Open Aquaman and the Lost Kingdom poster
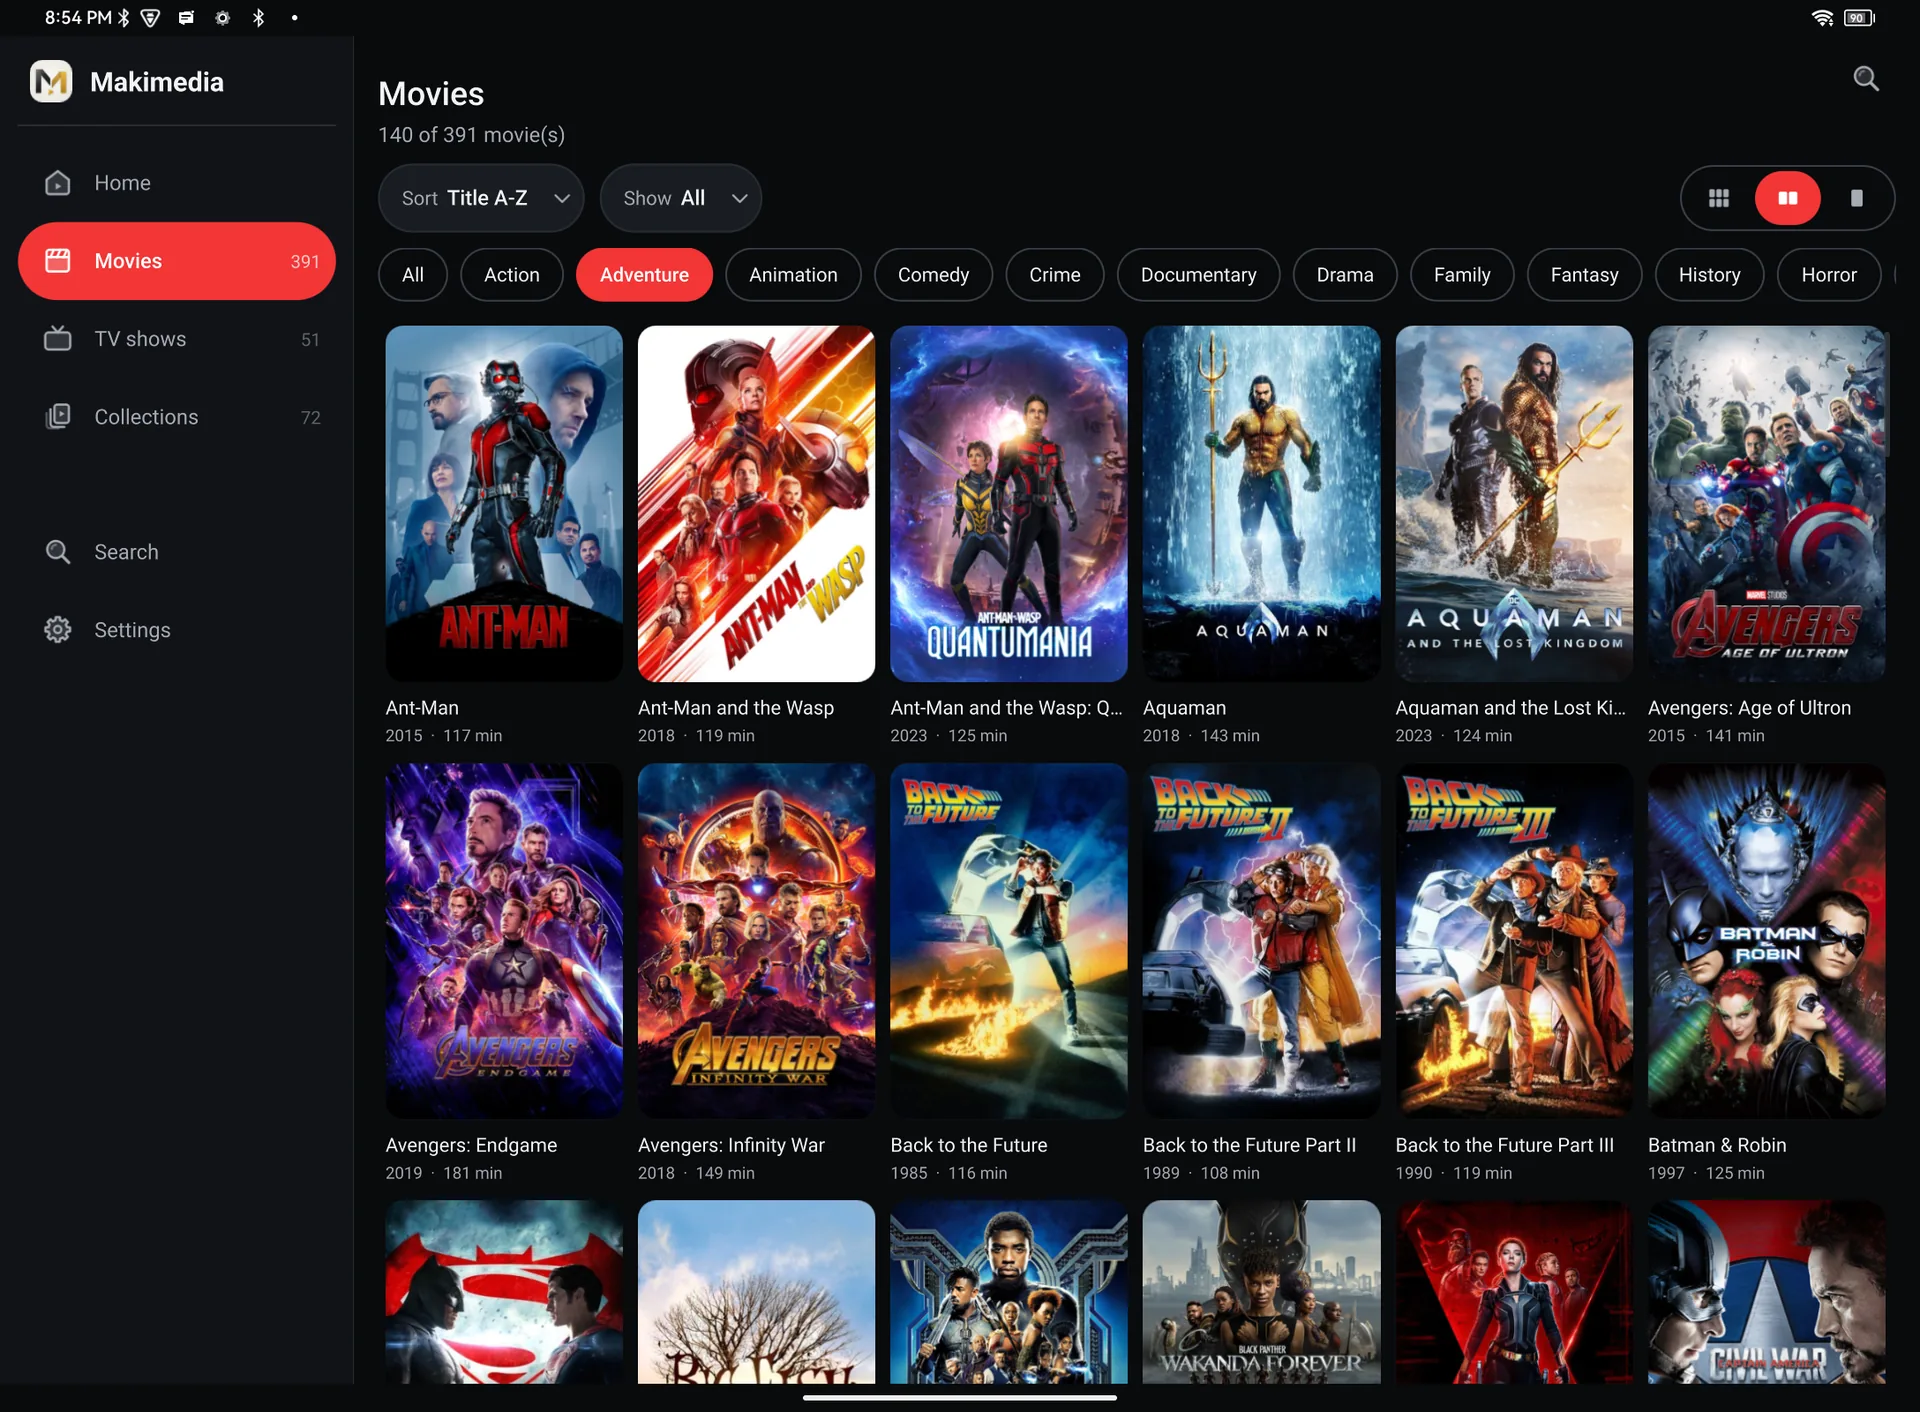This screenshot has height=1412, width=1920. click(x=1514, y=504)
